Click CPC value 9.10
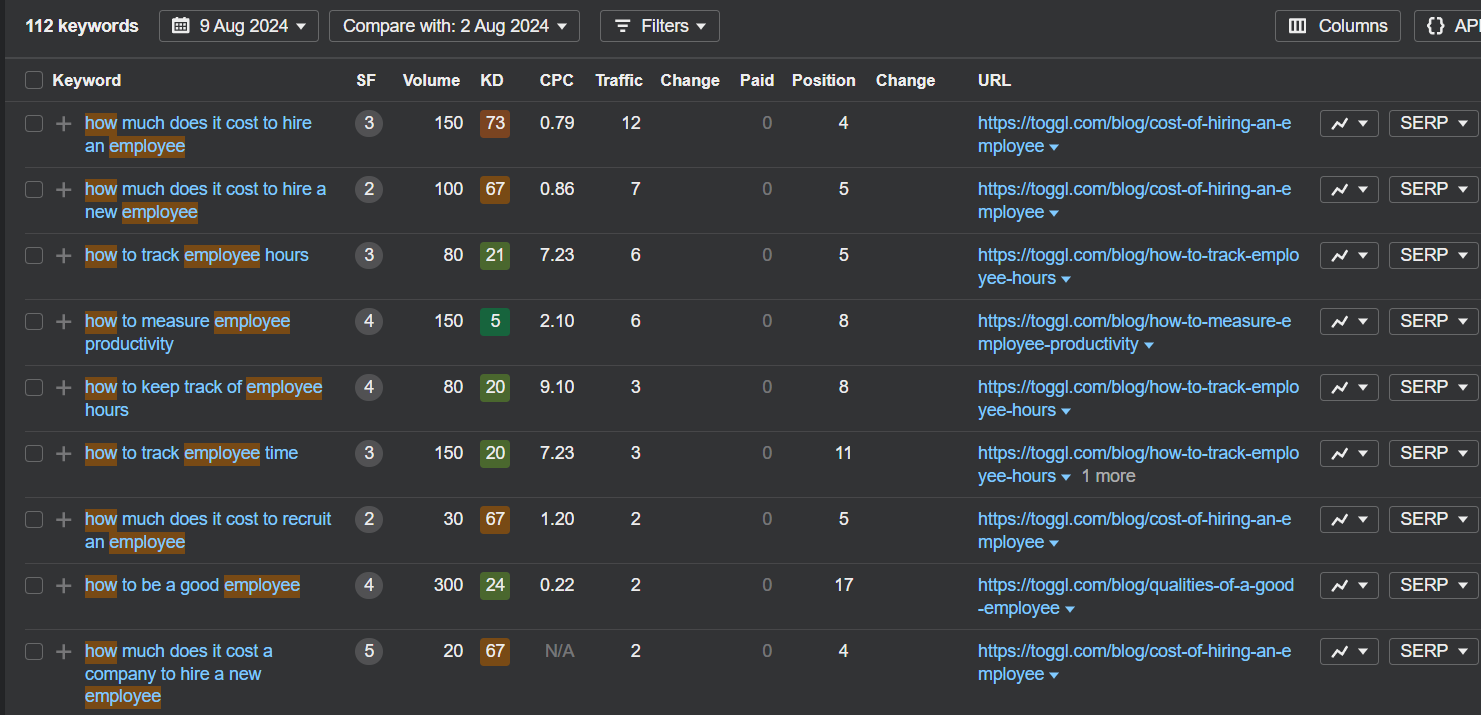Screen dimensions: 1481x715 [557, 387]
